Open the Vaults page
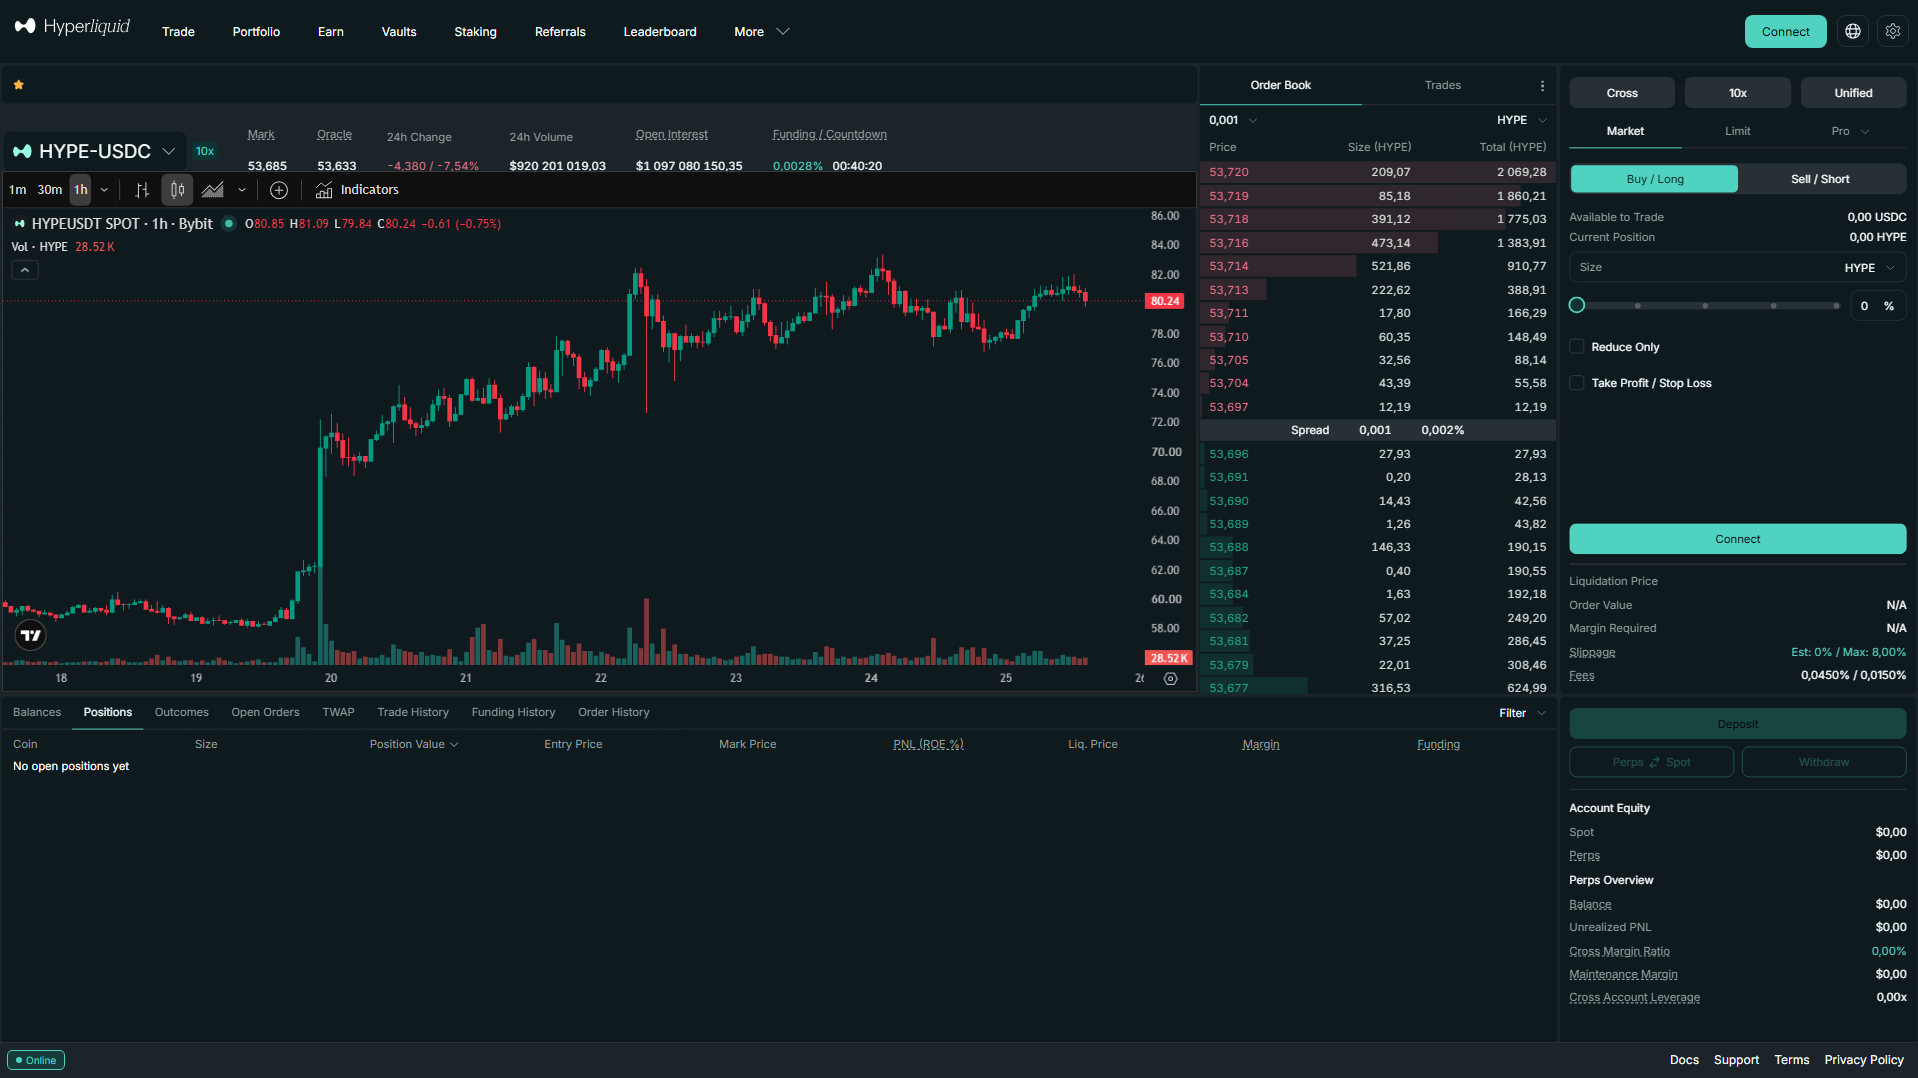The image size is (1918, 1078). pos(399,32)
